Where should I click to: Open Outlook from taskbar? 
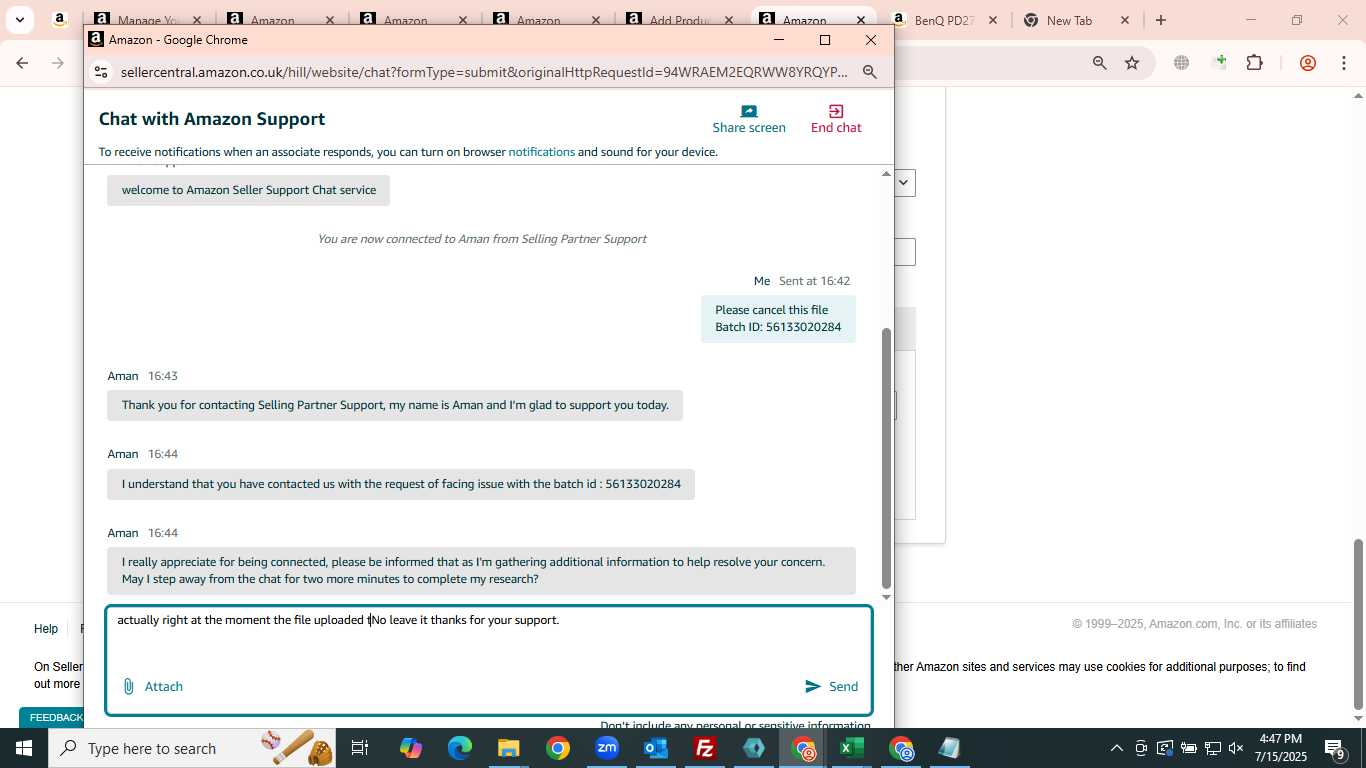pos(656,748)
